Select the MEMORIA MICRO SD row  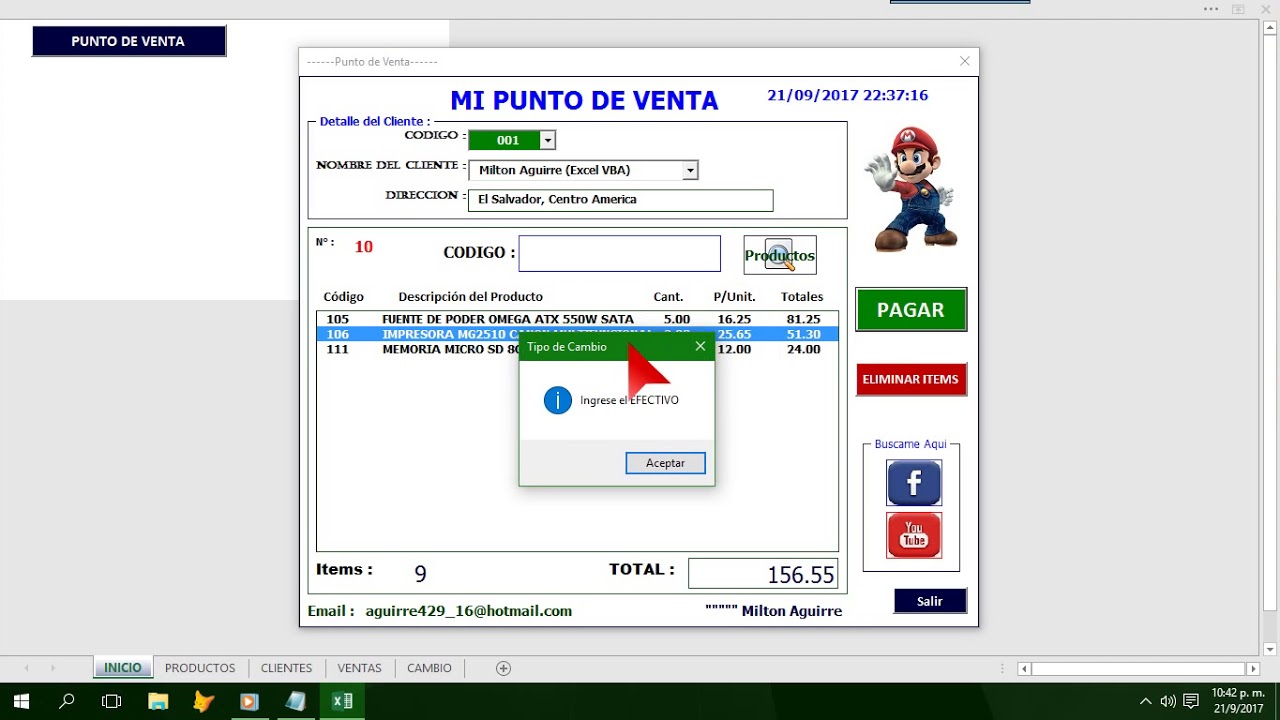tap(577, 350)
